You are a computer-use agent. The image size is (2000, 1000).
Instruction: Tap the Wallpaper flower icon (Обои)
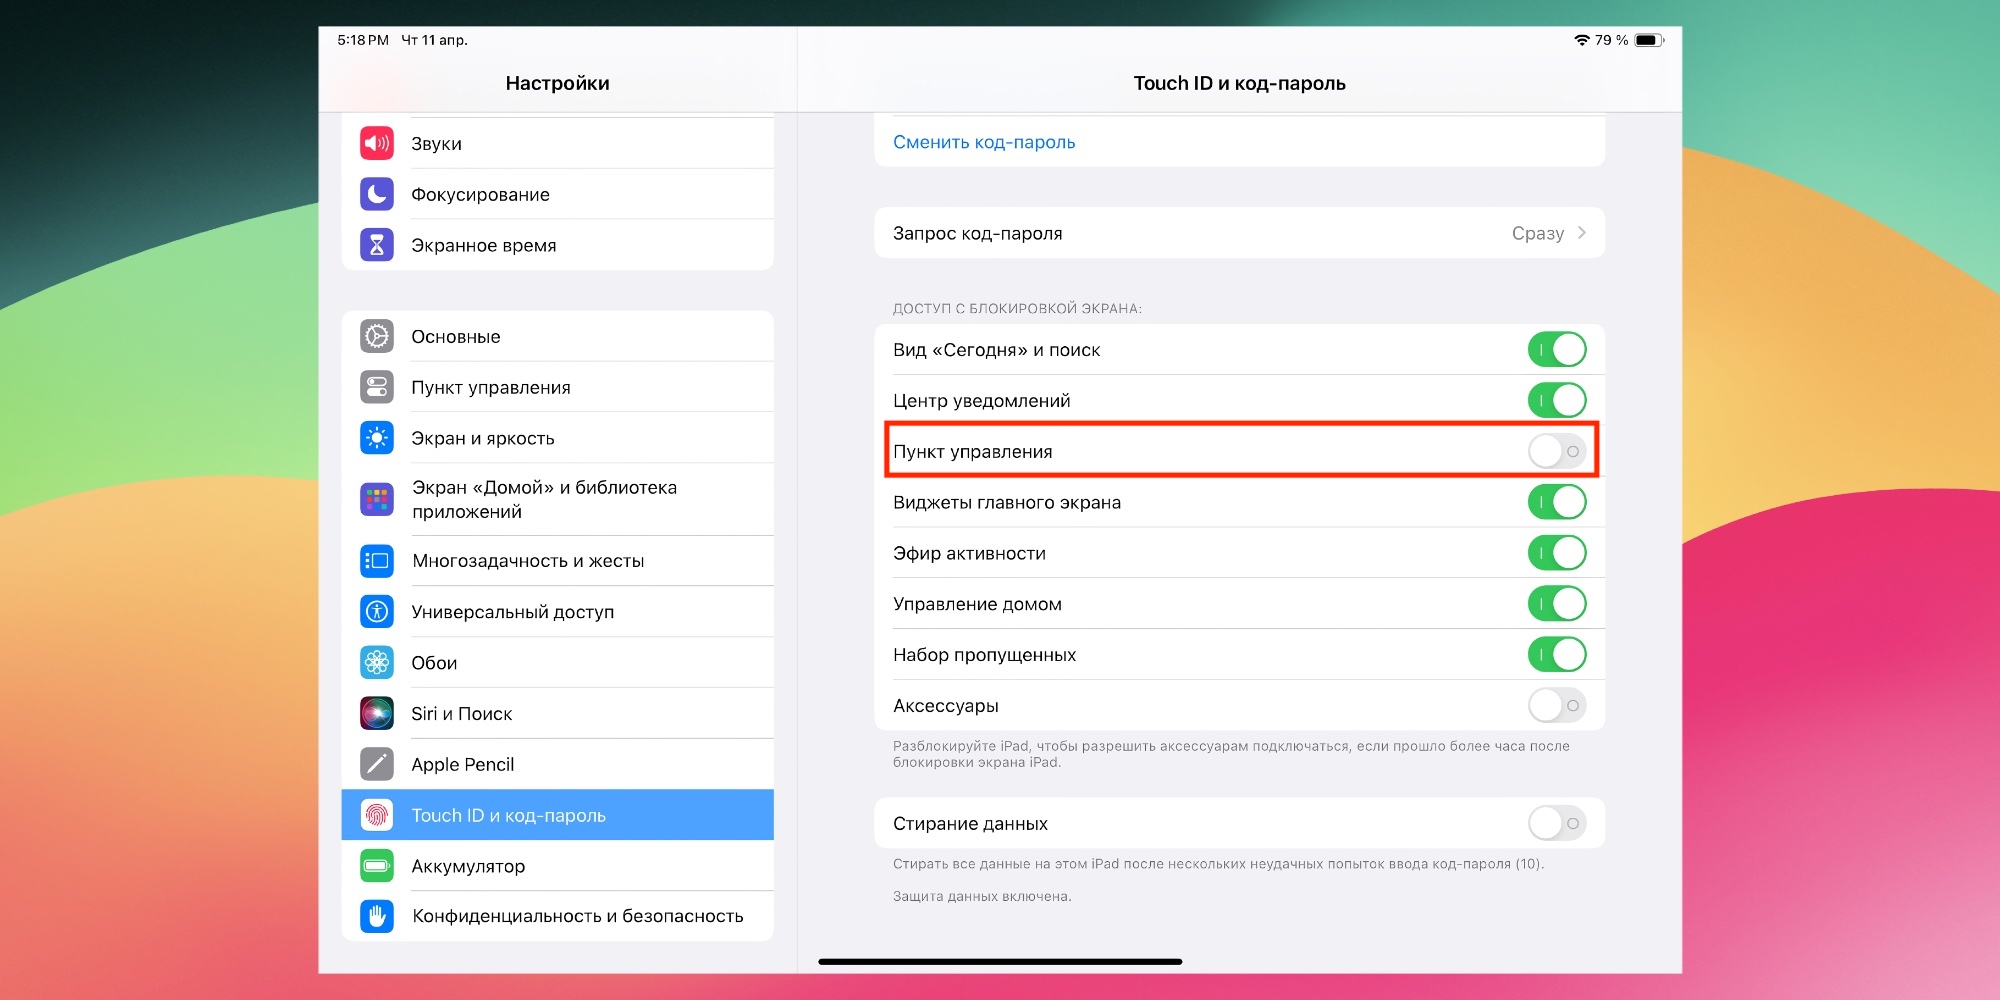coord(377,662)
